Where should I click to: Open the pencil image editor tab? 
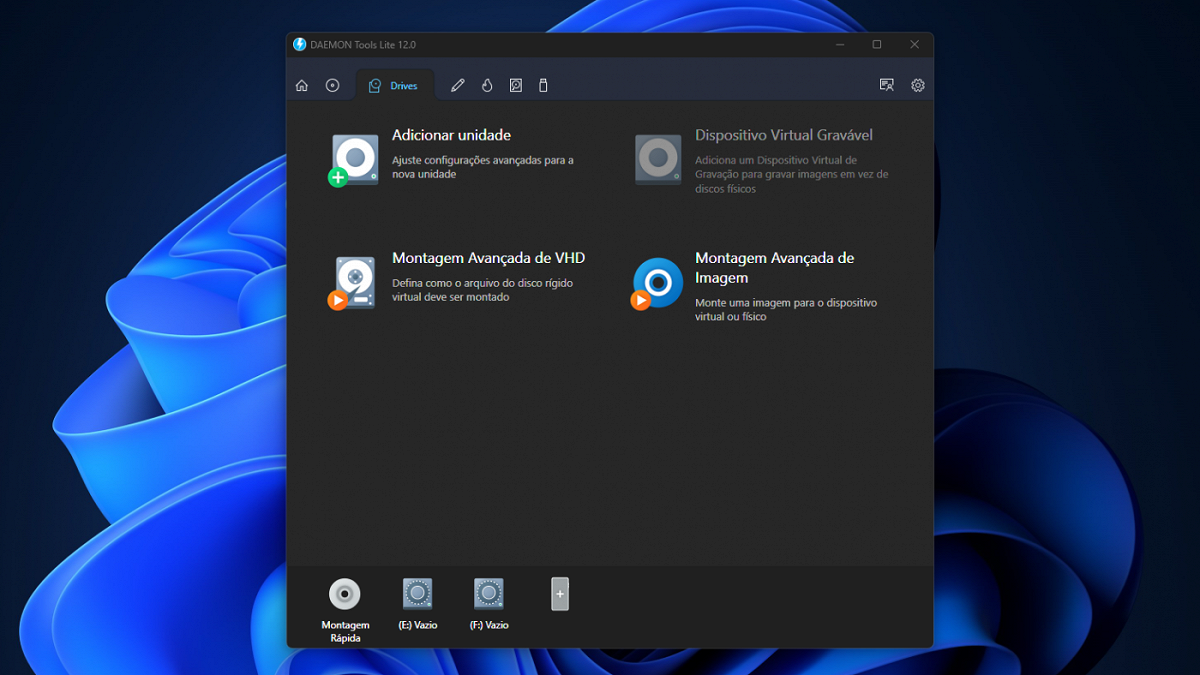pos(458,86)
